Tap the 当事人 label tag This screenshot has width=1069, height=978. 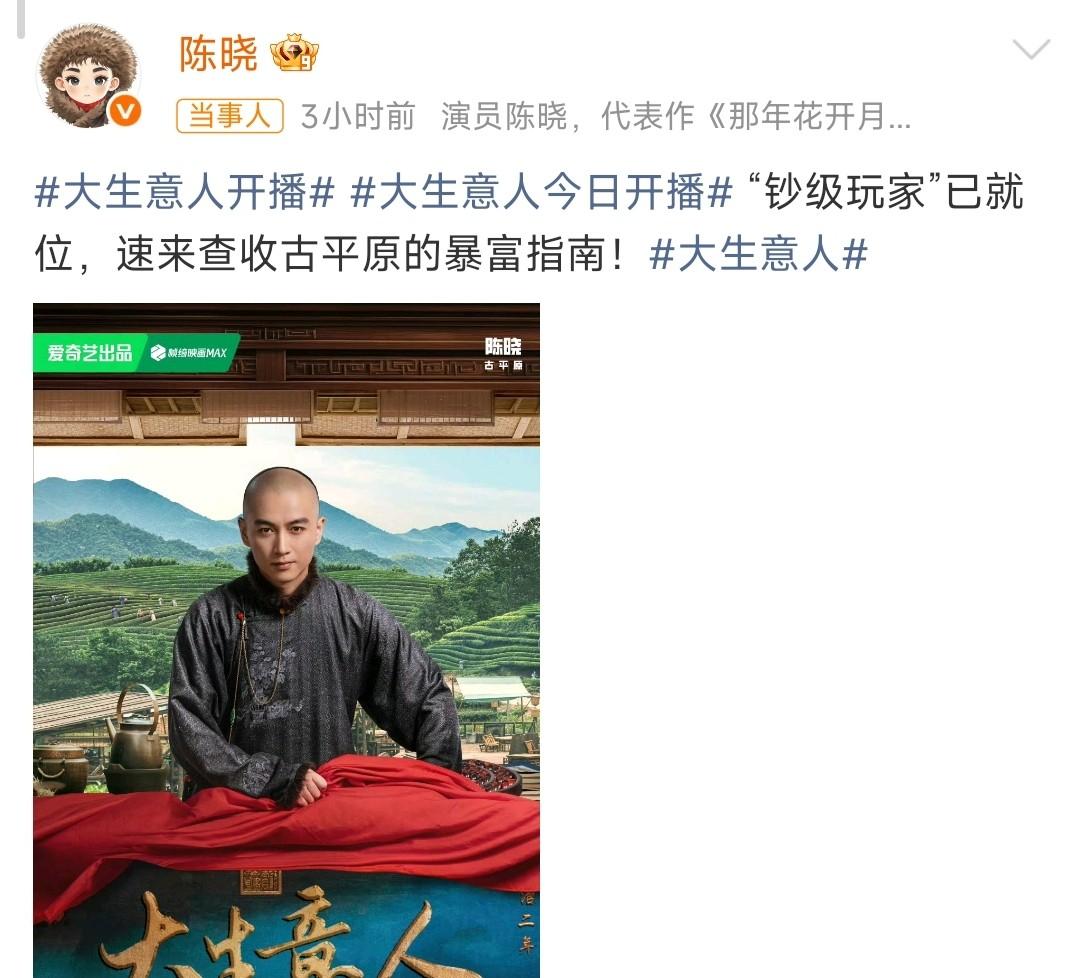[230, 116]
